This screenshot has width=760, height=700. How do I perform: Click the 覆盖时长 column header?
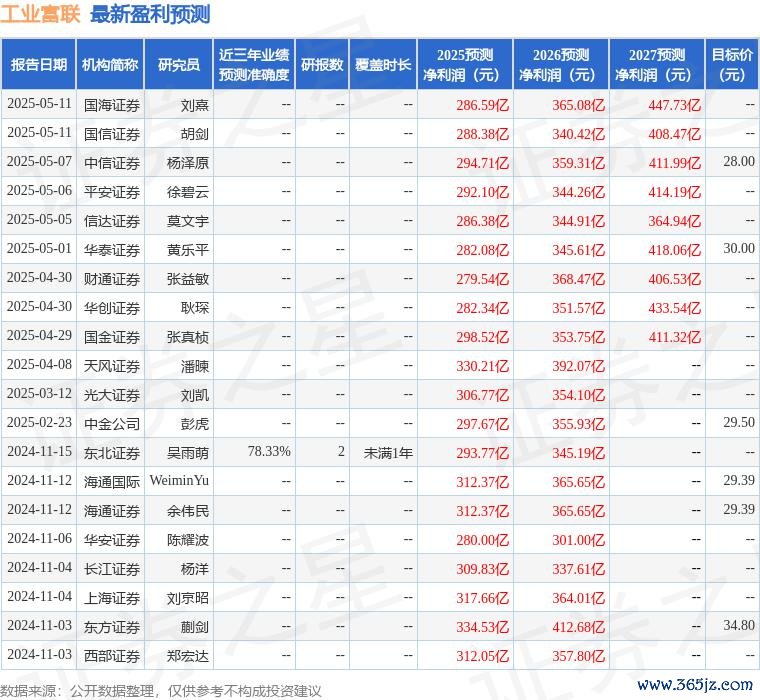tap(383, 64)
